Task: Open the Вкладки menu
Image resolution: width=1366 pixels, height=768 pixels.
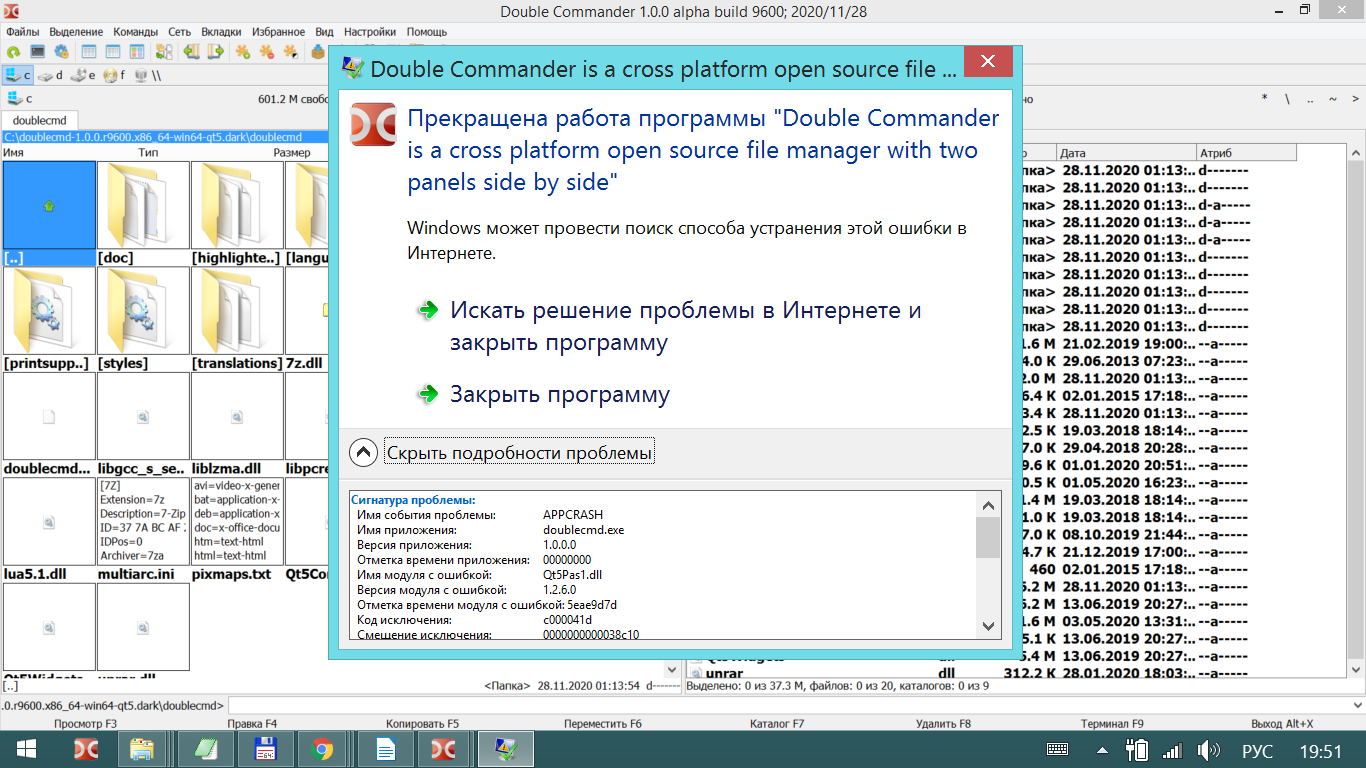Action: (x=220, y=31)
